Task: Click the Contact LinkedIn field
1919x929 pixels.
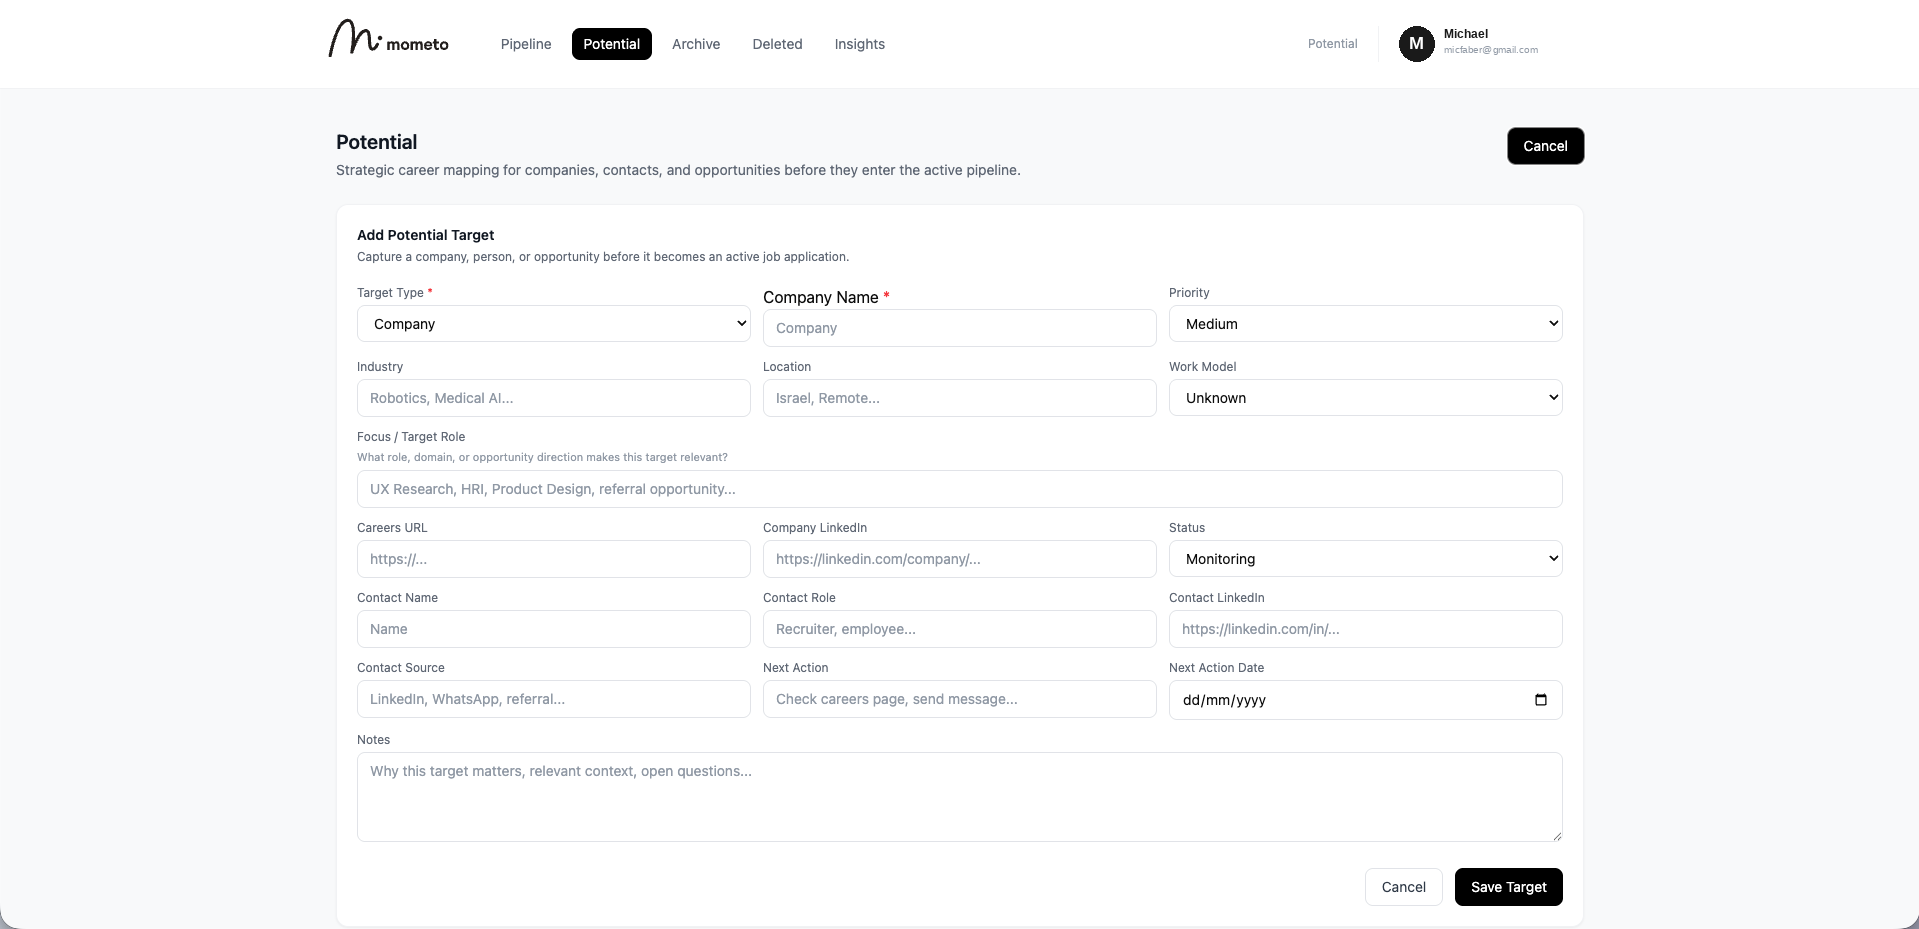Action: (x=1365, y=629)
